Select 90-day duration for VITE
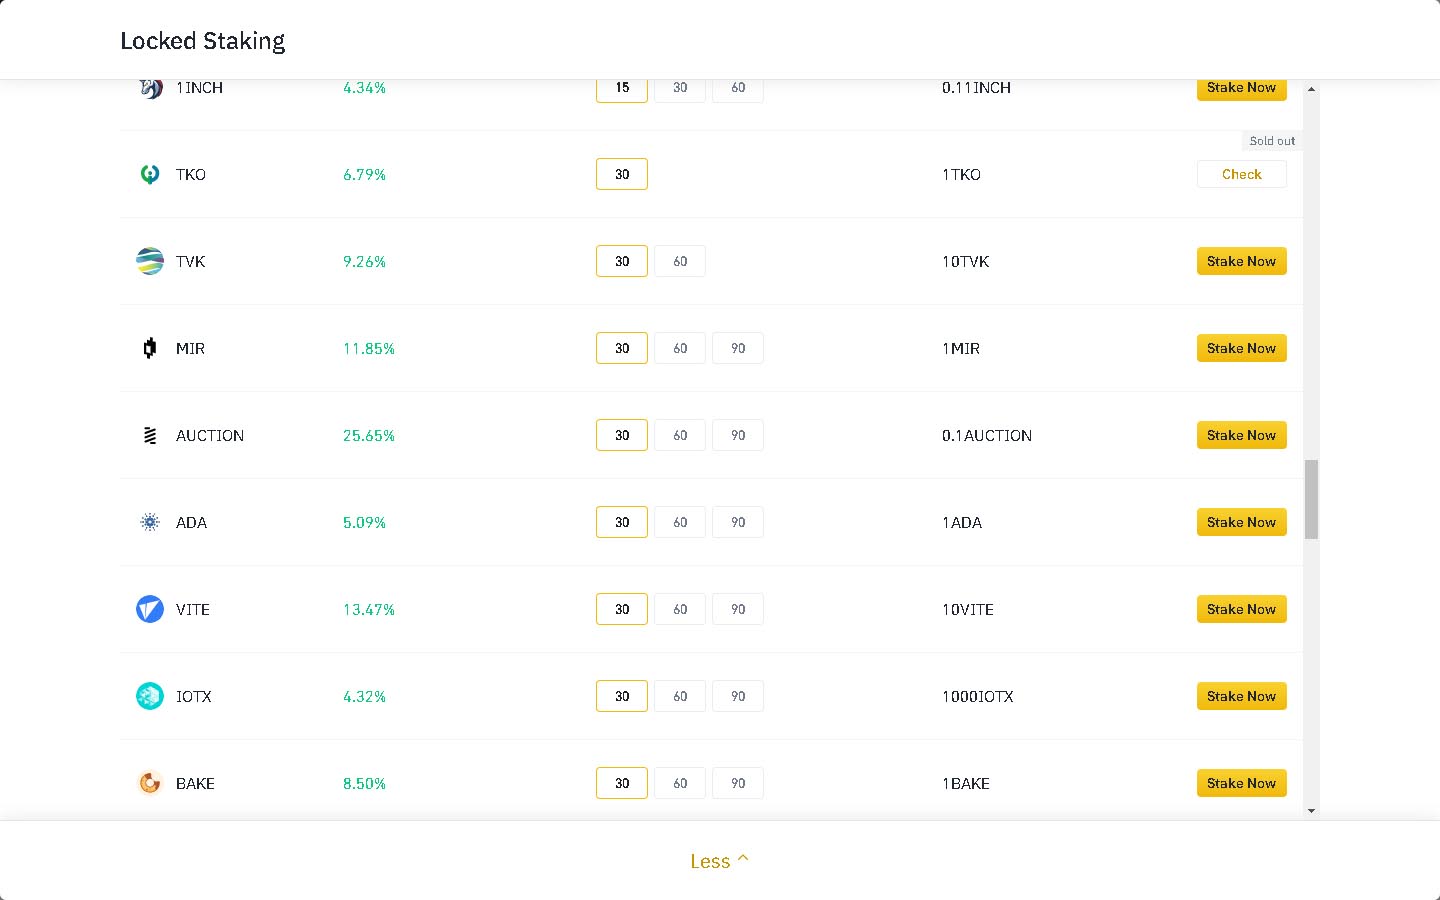 (738, 609)
